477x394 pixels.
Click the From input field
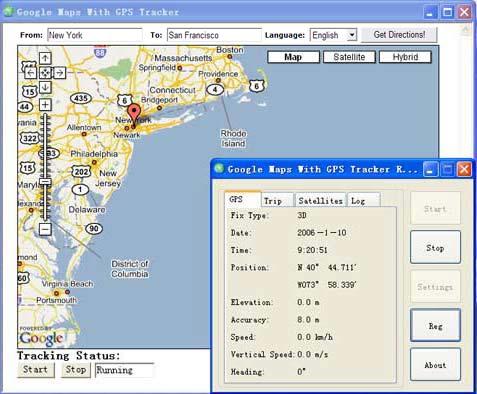pyautogui.click(x=95, y=35)
